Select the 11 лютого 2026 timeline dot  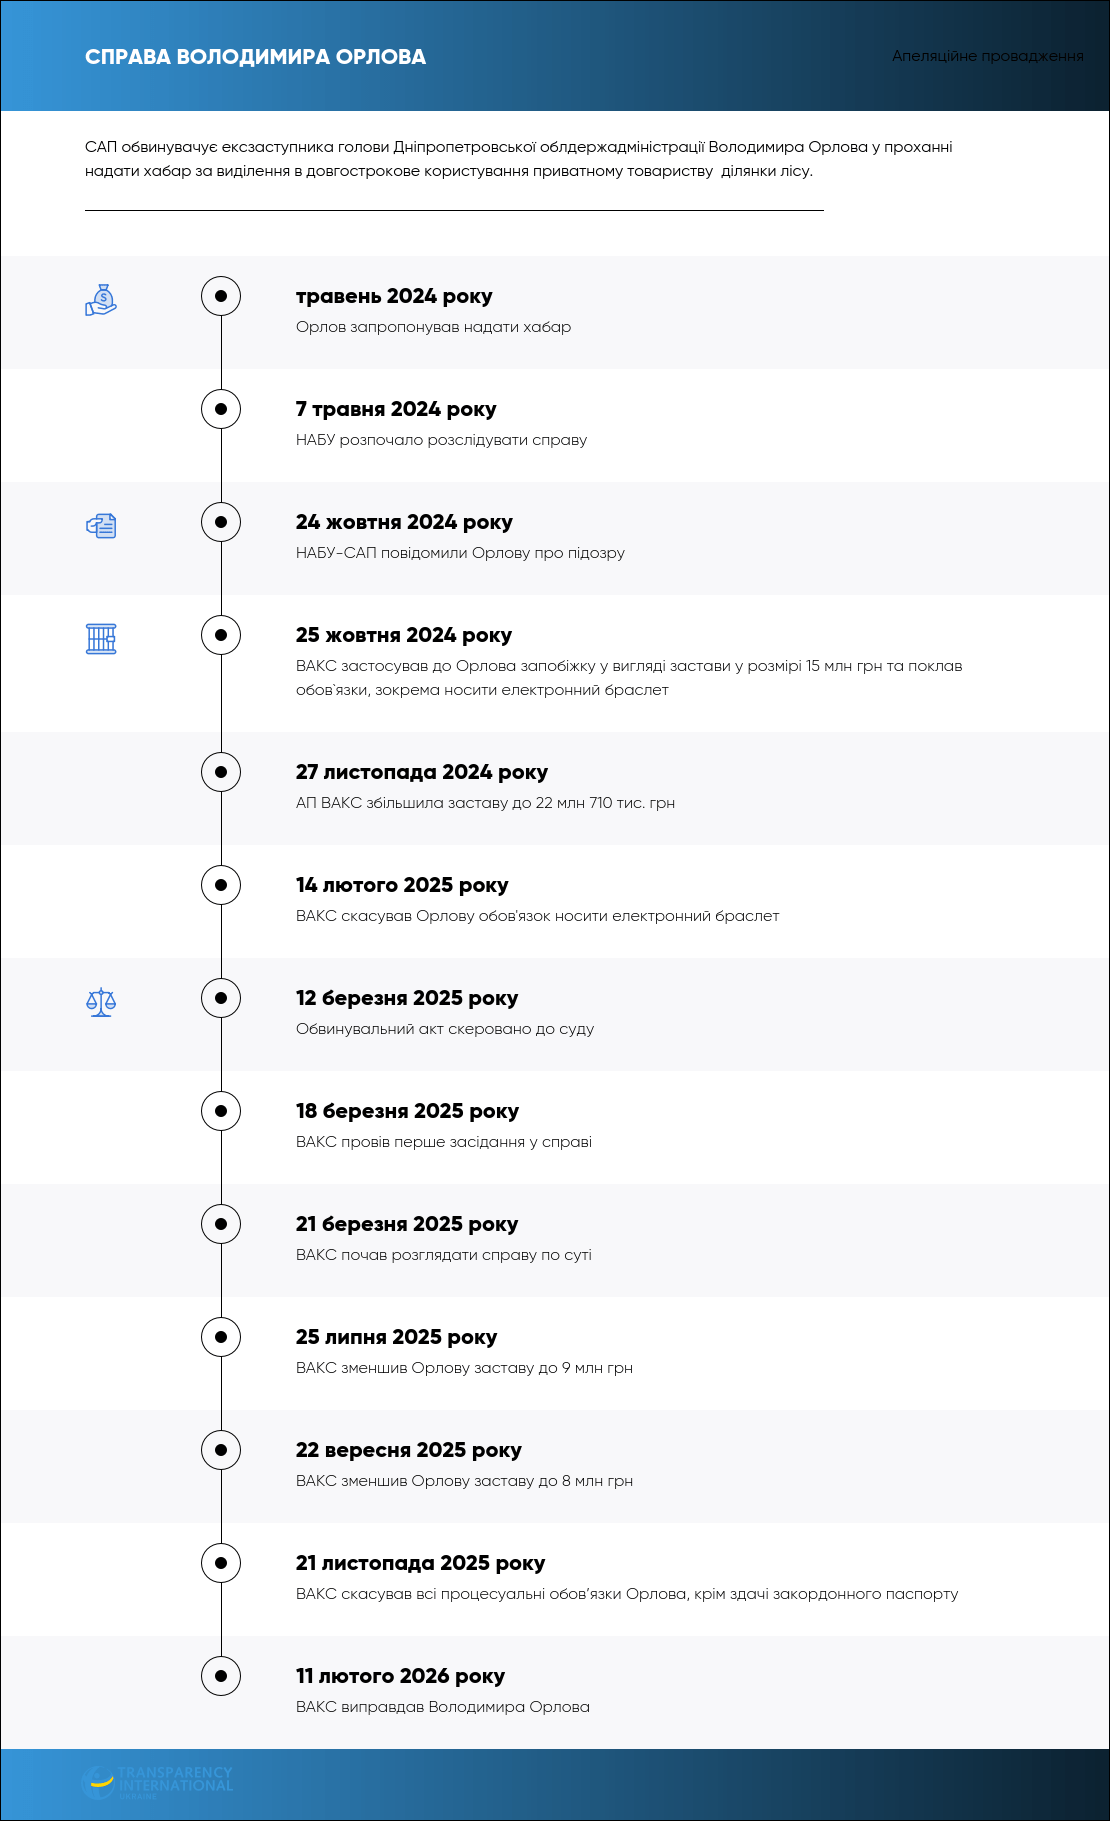coord(221,1676)
